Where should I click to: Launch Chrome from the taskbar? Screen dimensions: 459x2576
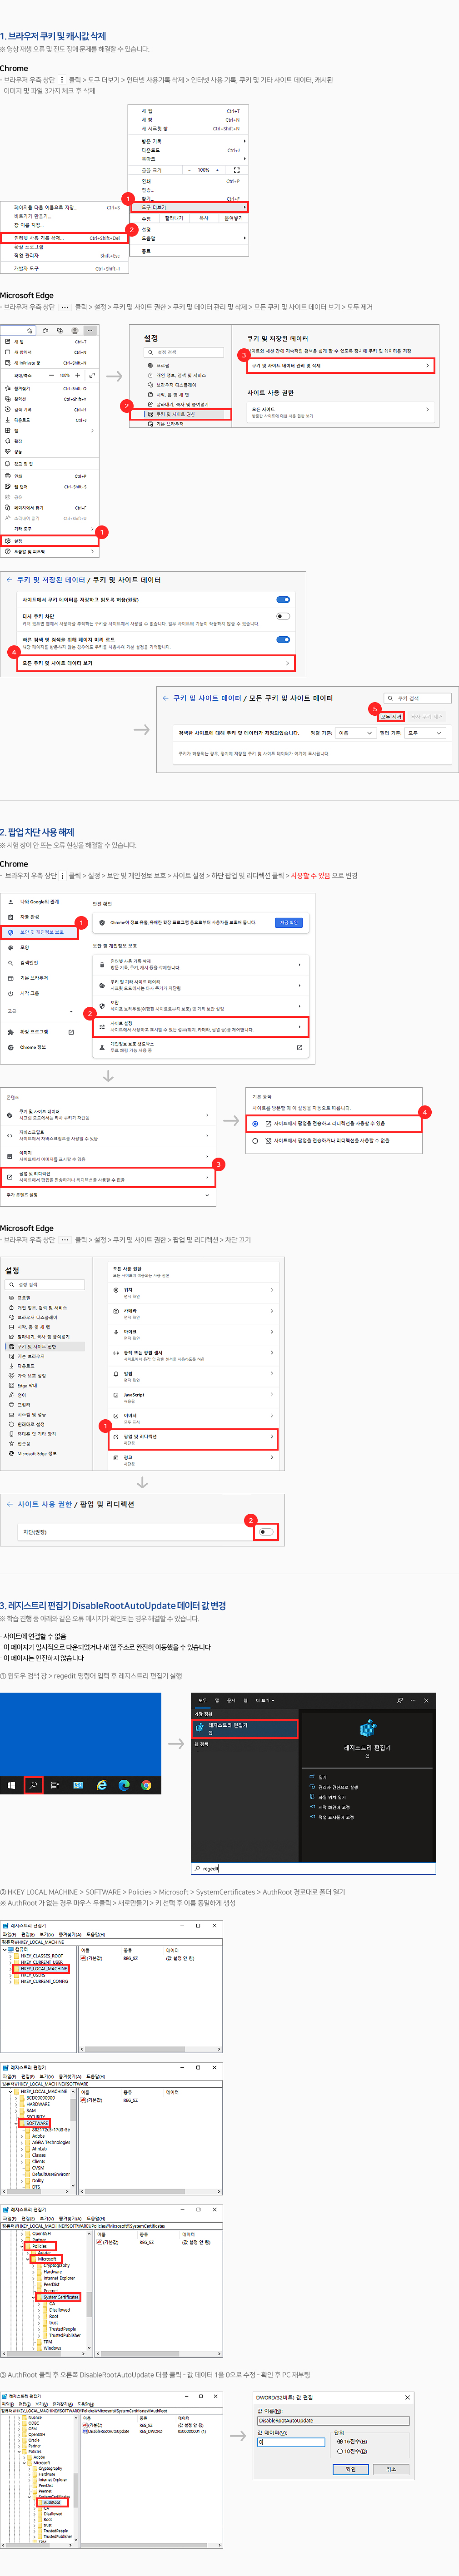tap(146, 1784)
